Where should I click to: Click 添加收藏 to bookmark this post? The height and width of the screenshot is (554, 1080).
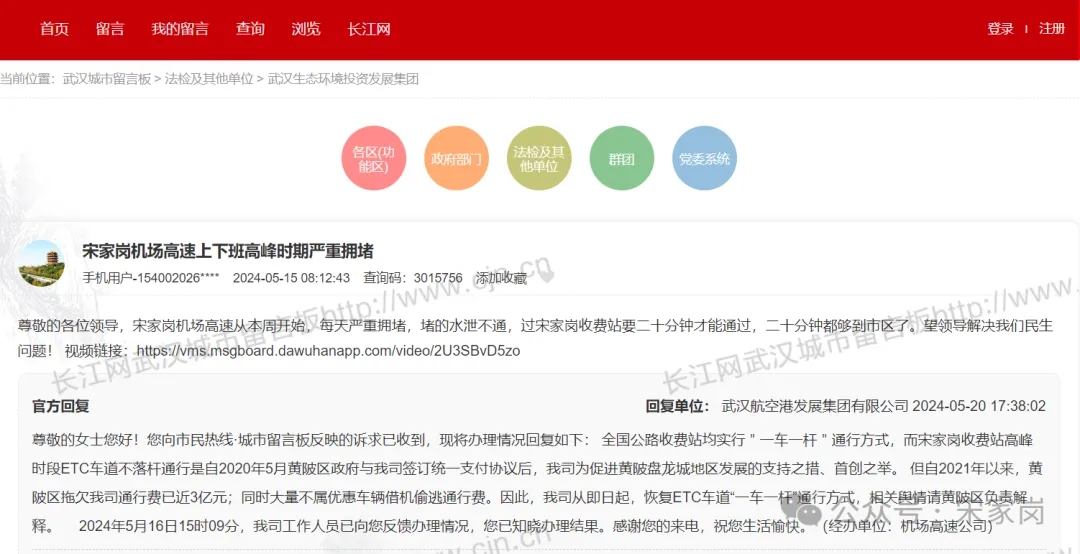tap(501, 278)
